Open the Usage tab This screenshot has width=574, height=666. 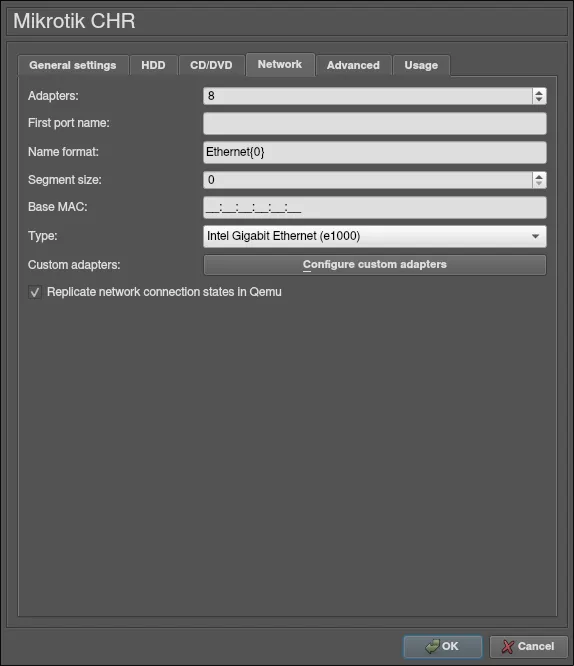pos(421,65)
